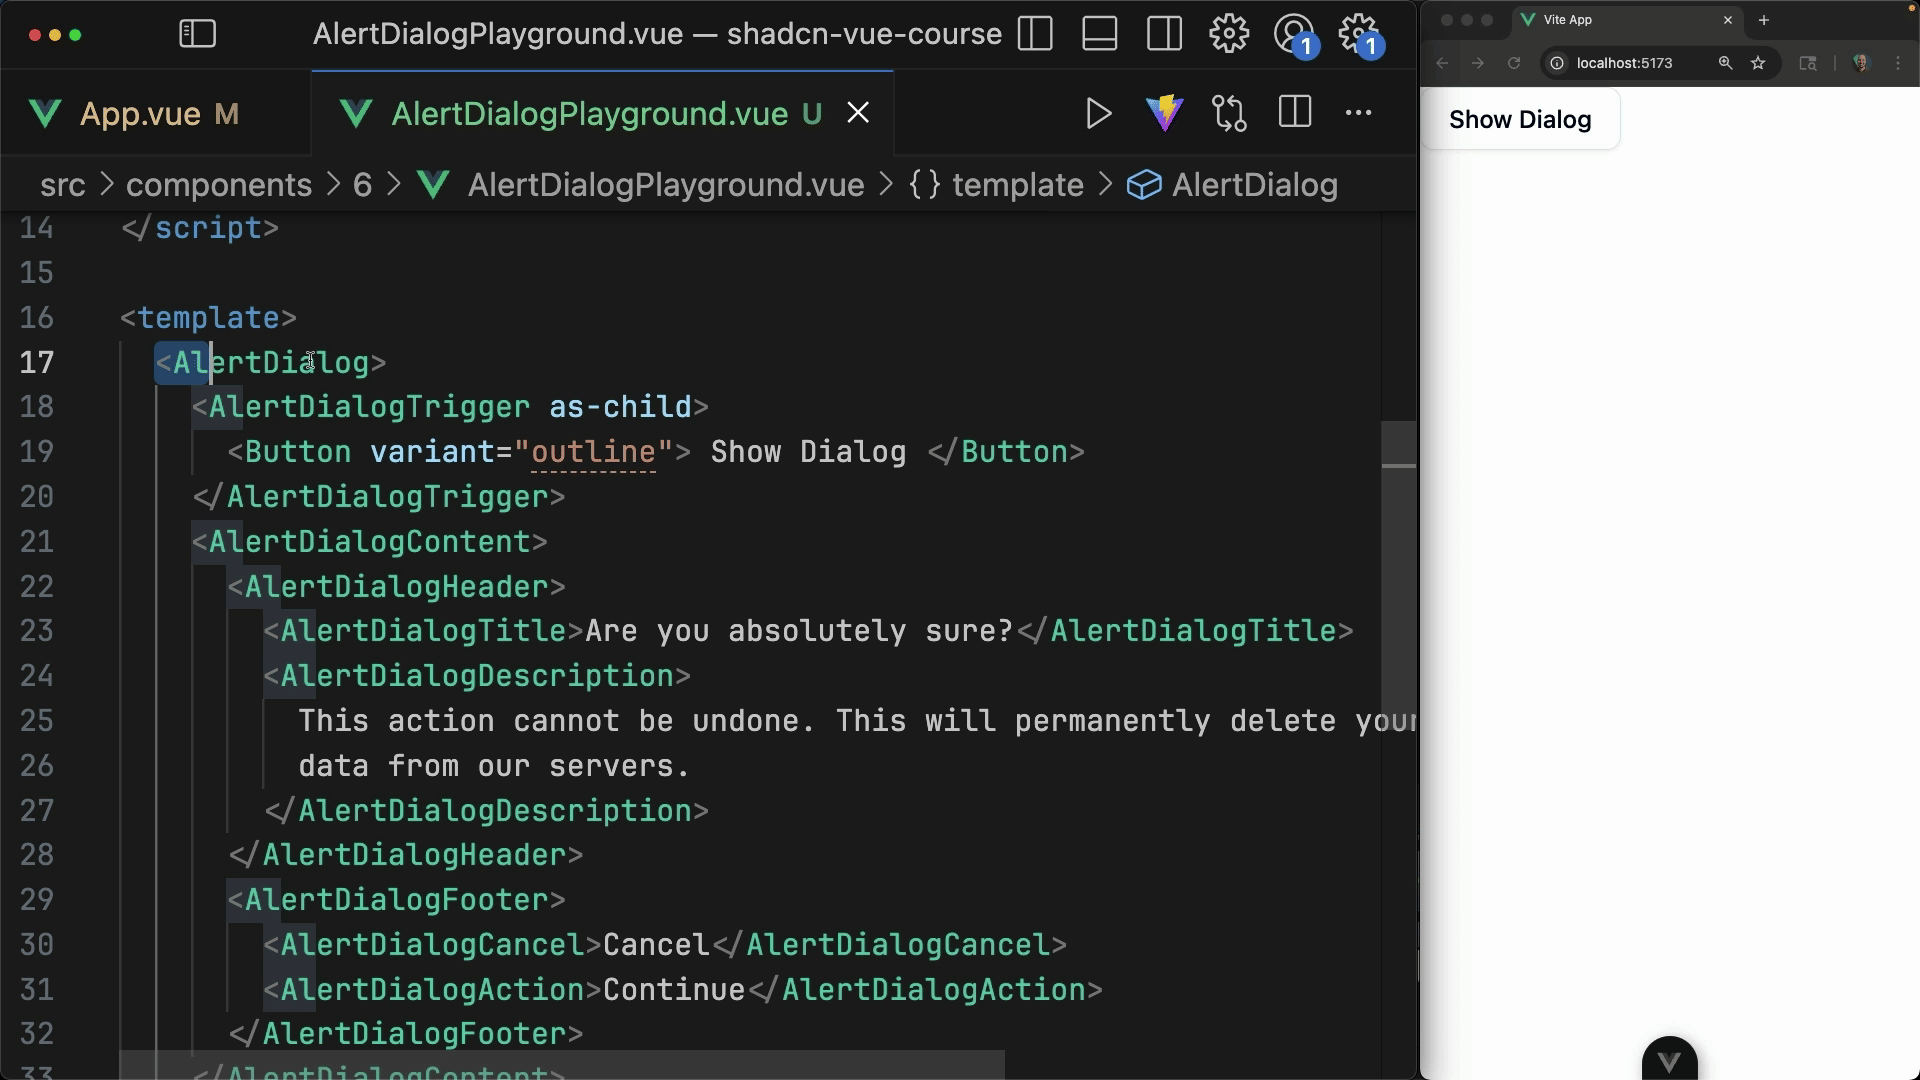Toggle the primary sidebar icon beside window controls
Screen dimensions: 1920x1080
coord(197,34)
